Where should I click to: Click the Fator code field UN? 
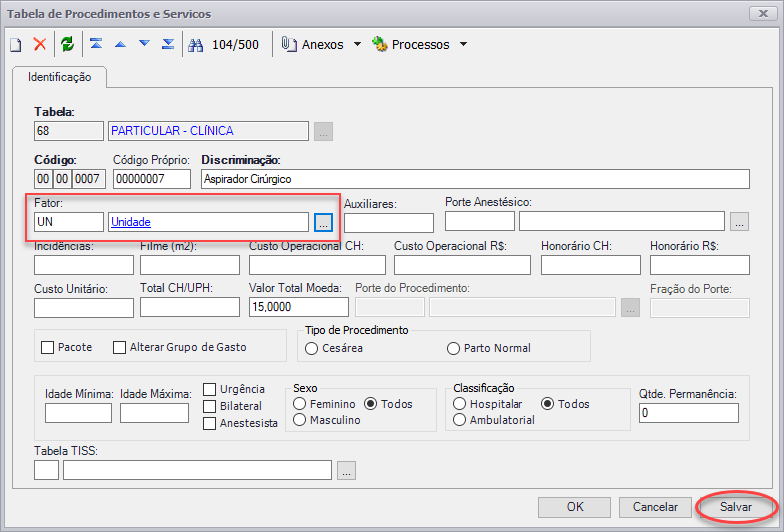[x=69, y=222]
